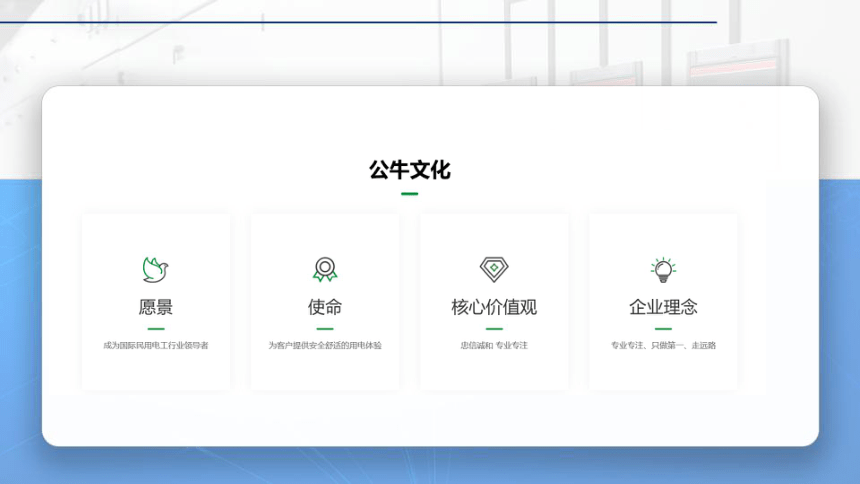Click the light bulb icon above 企业理念
860x484 pixels.
(x=663, y=269)
